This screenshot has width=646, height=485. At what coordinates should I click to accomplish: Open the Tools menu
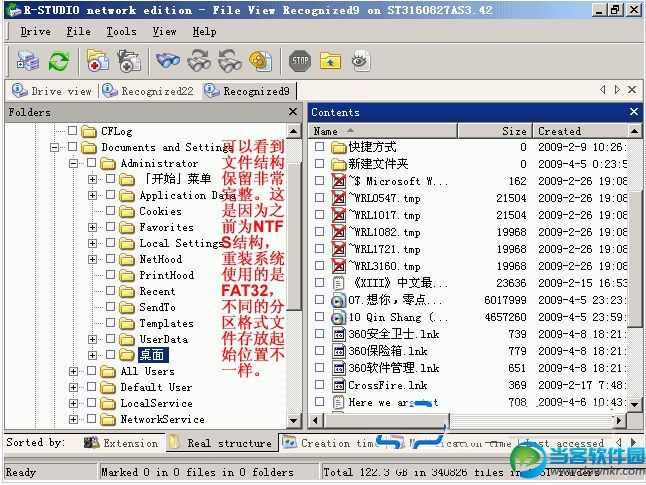point(121,31)
